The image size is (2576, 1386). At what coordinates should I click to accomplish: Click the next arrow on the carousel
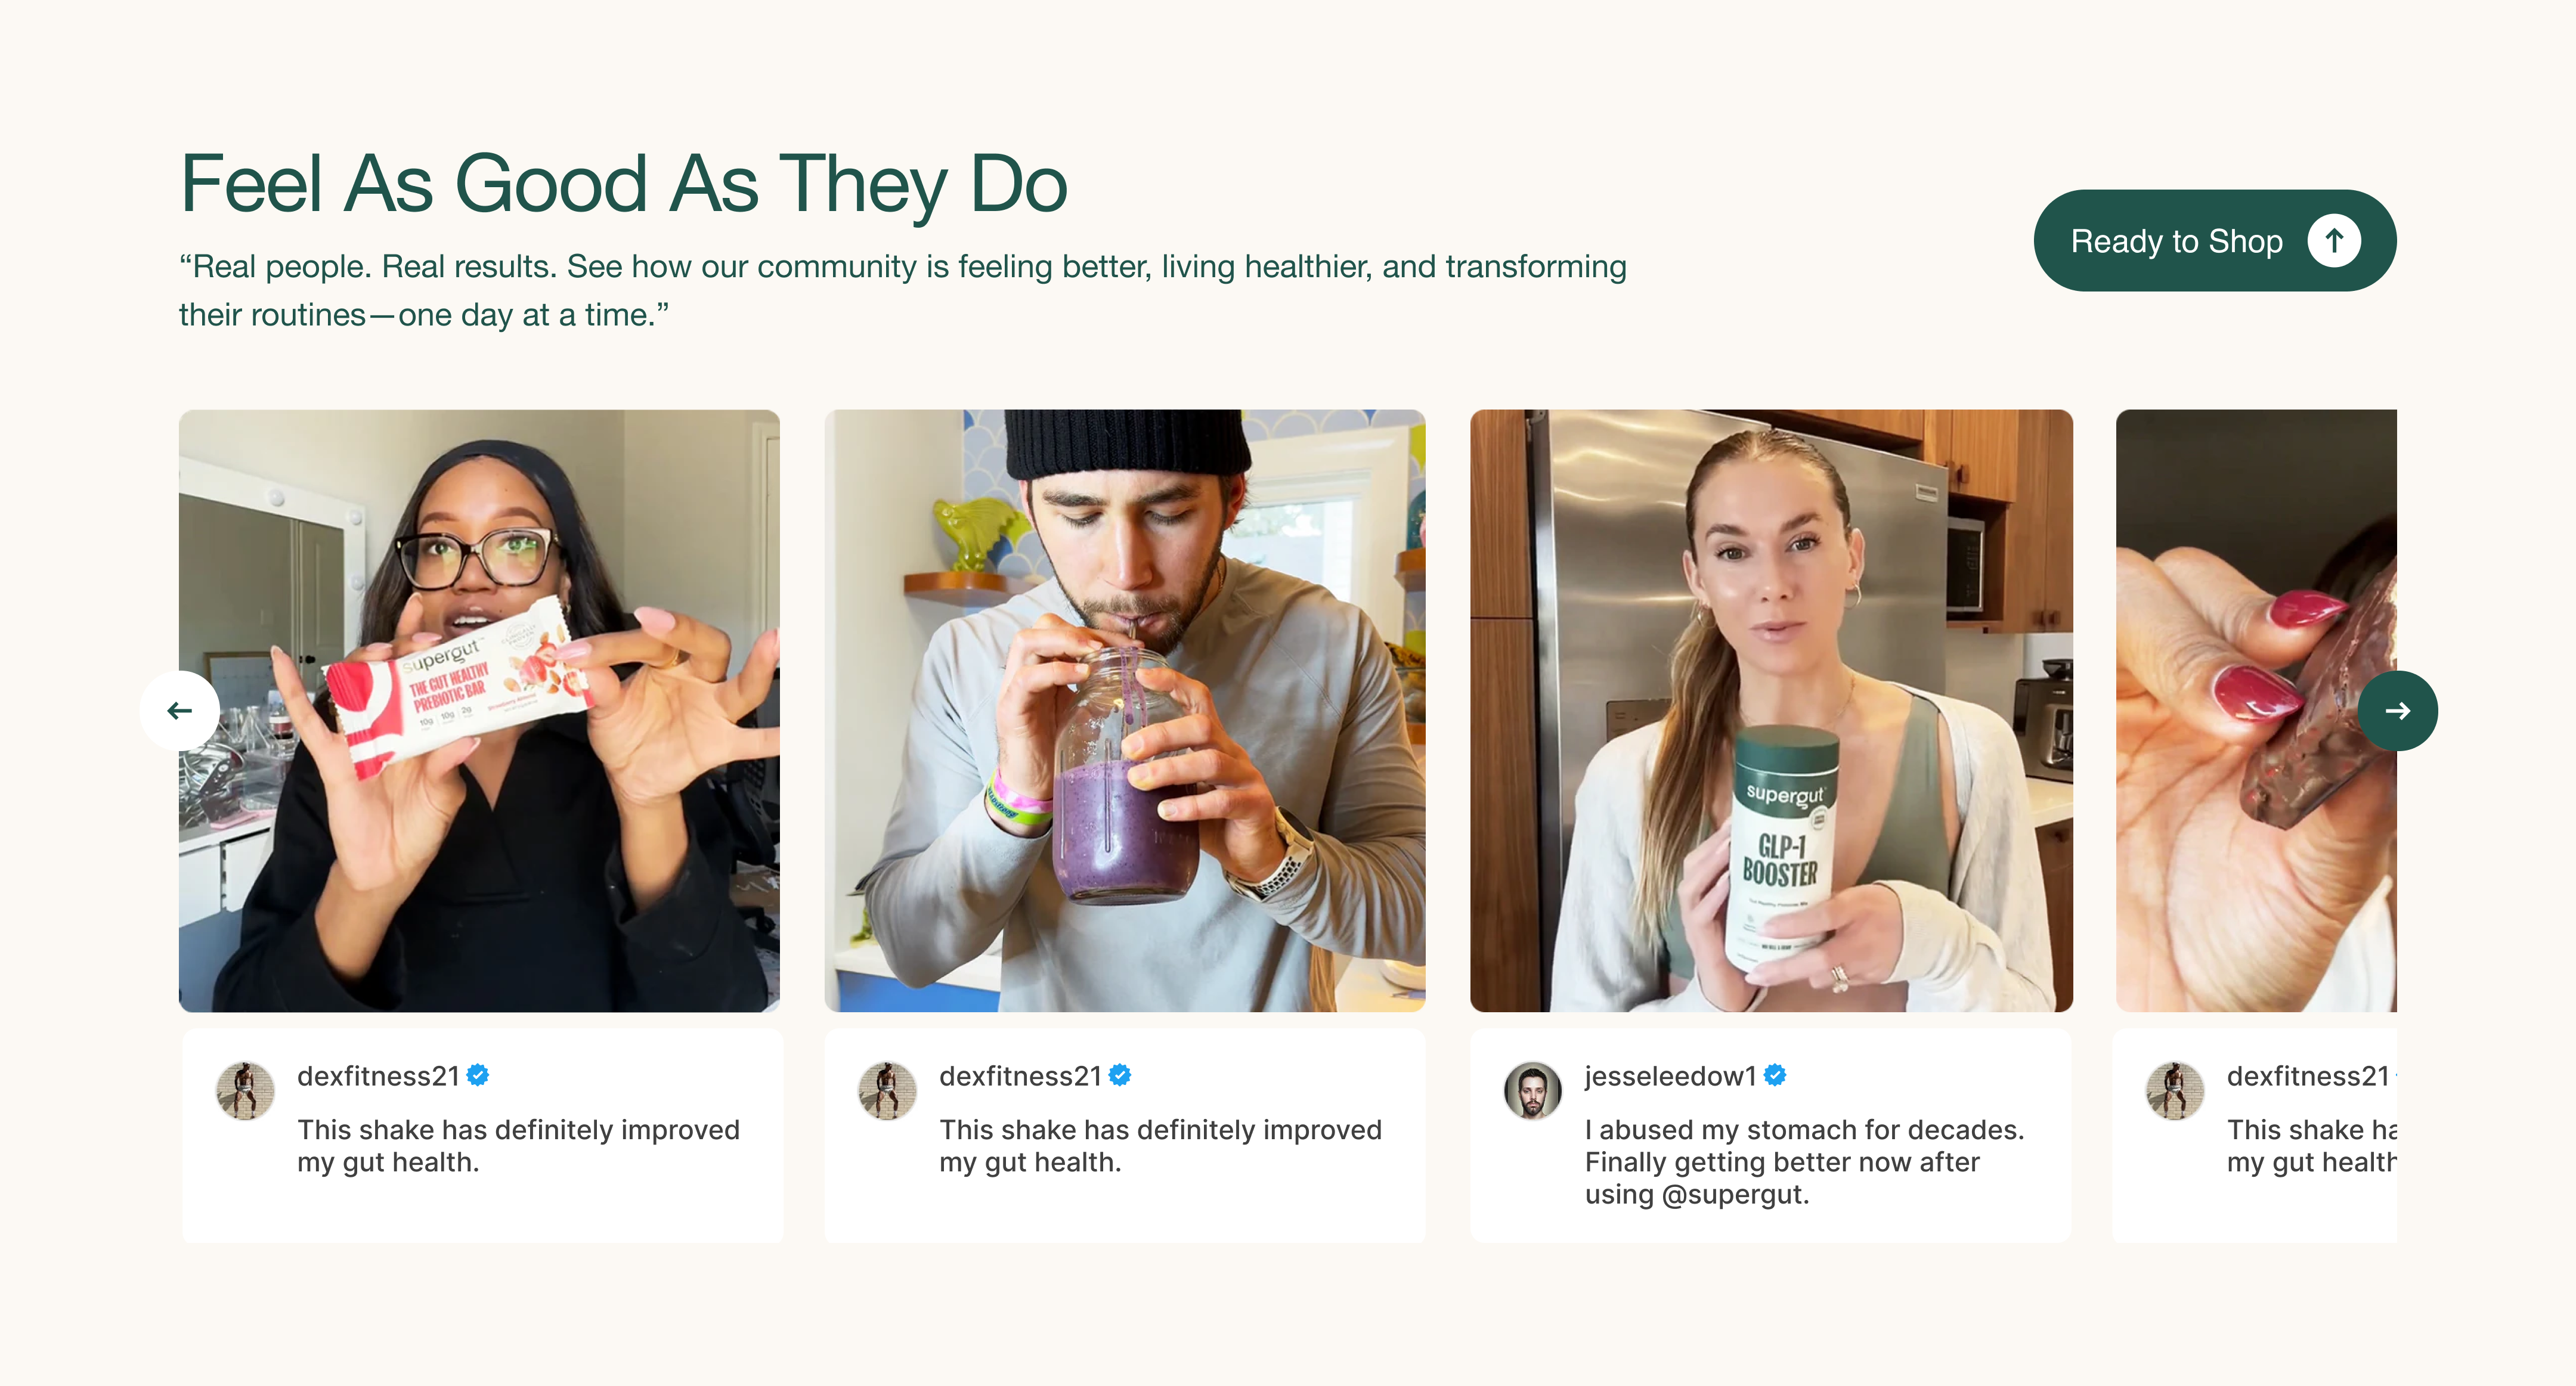coord(2396,711)
